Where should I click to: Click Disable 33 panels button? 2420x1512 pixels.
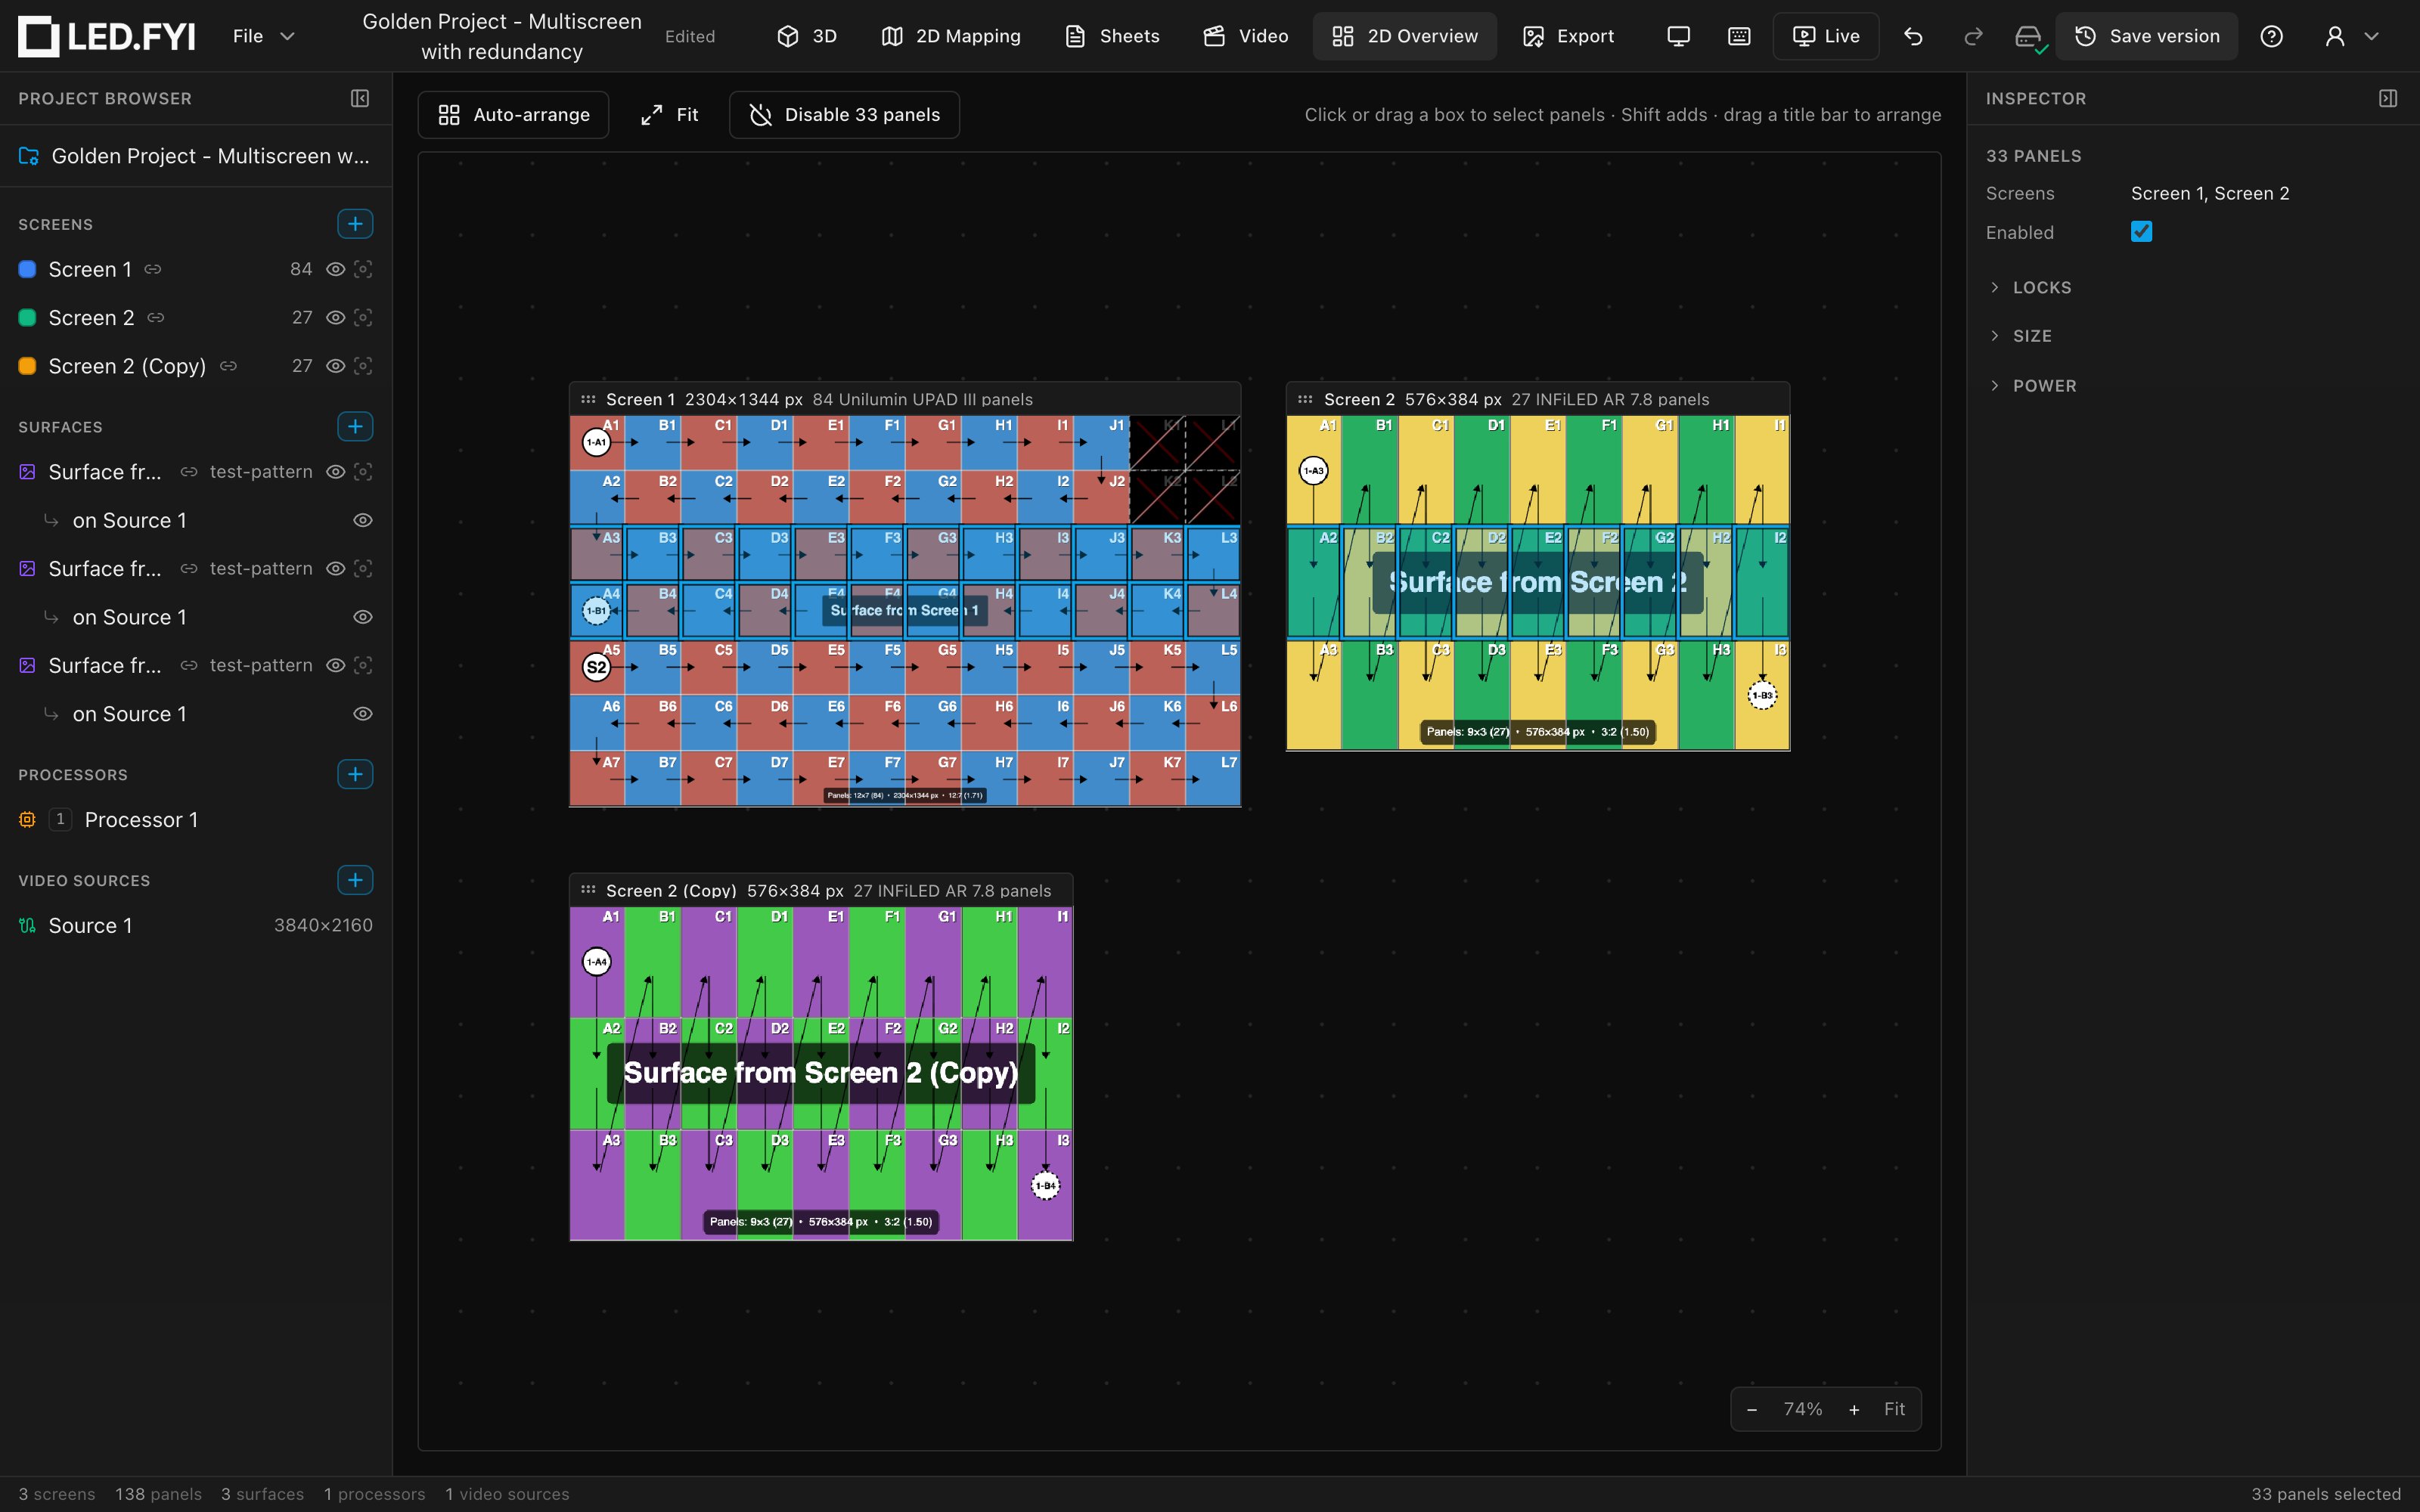(845, 115)
